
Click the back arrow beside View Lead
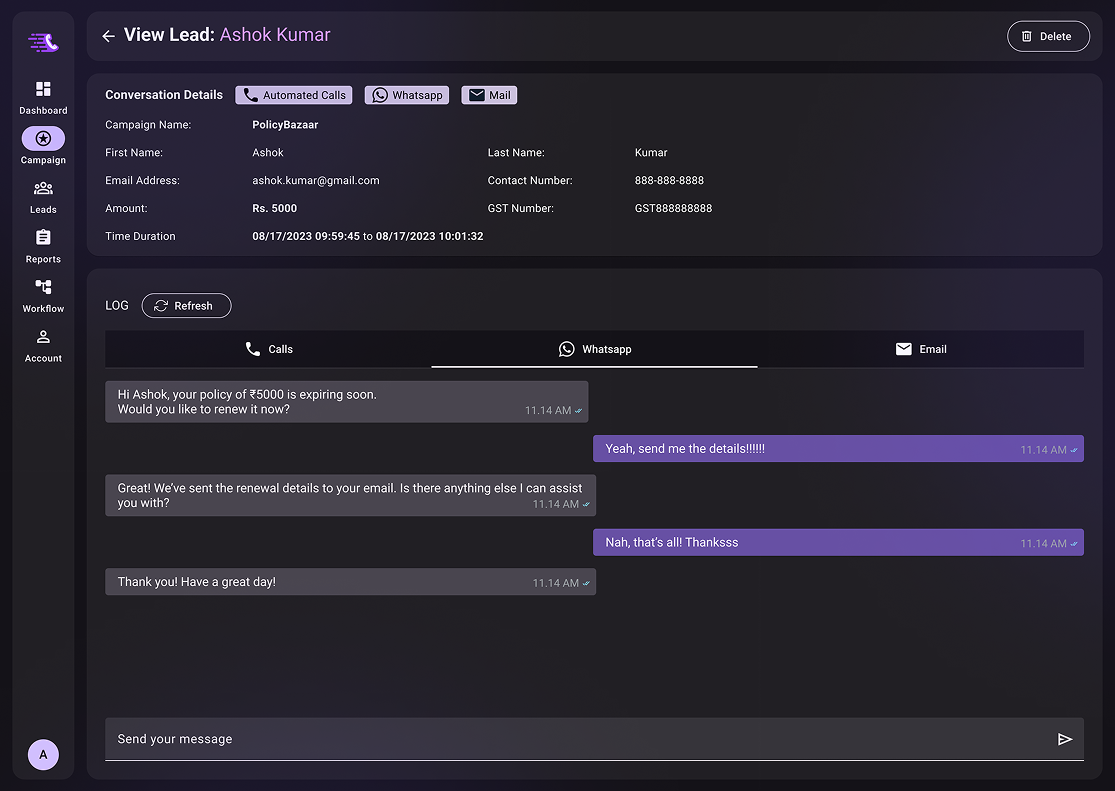click(x=108, y=36)
